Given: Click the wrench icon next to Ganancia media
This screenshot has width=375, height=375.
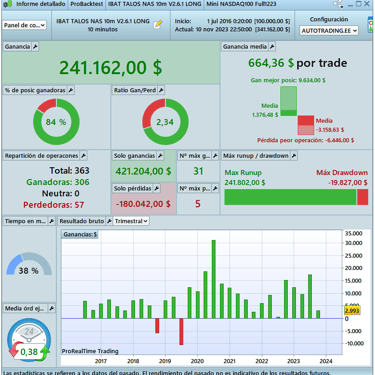Looking at the screenshot, I should [272, 47].
